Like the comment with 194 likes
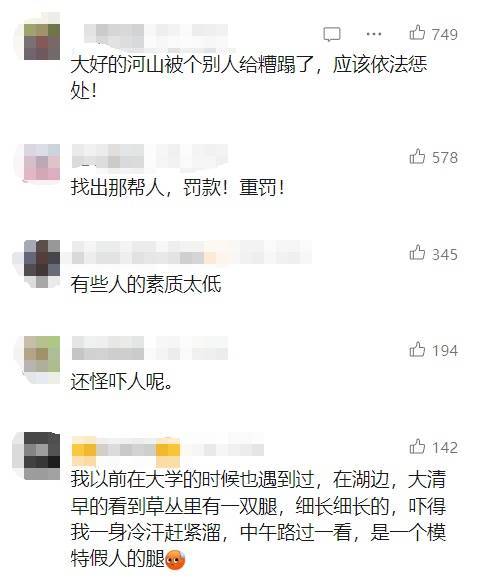This screenshot has height=584, width=481. [417, 350]
